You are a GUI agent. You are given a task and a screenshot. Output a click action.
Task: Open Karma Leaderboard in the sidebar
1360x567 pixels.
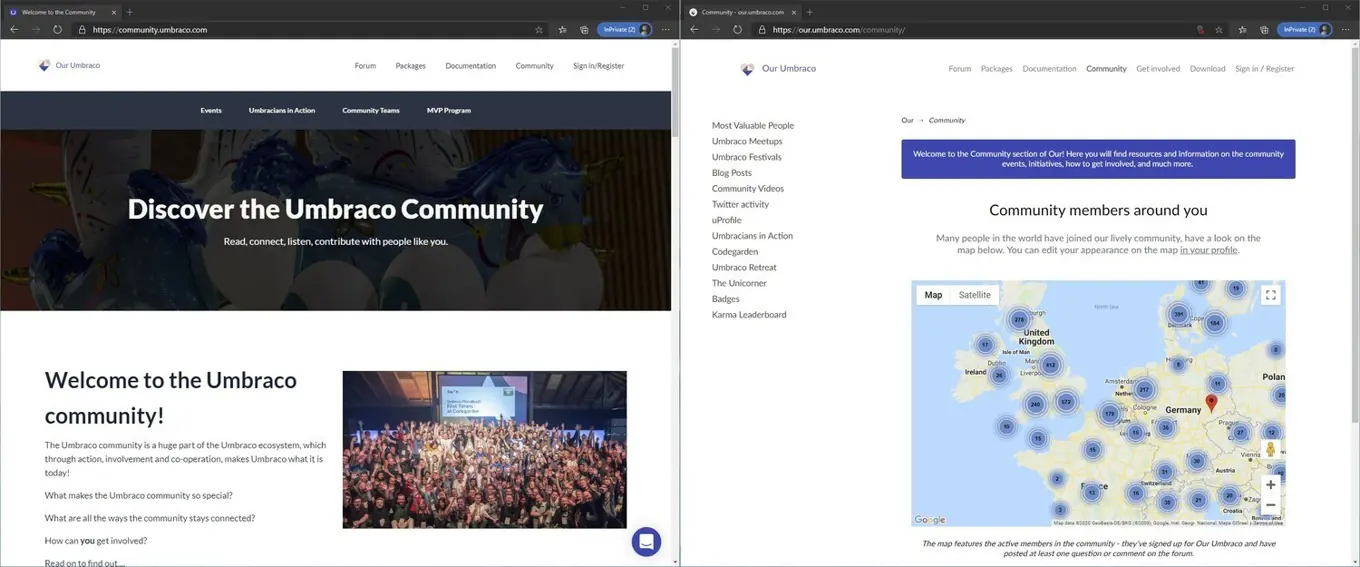[749, 315]
